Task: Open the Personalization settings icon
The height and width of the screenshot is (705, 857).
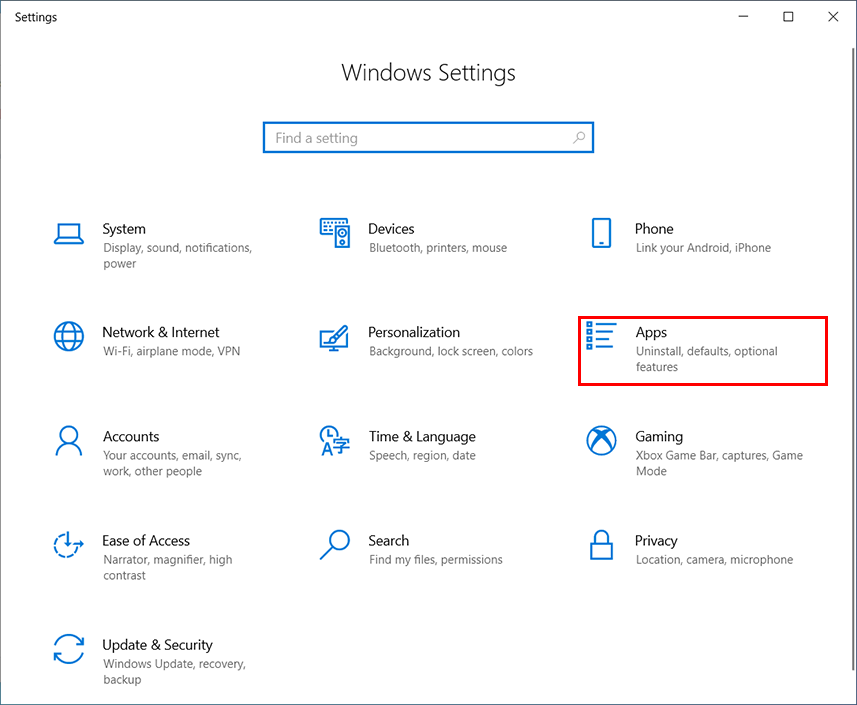Action: (x=335, y=336)
